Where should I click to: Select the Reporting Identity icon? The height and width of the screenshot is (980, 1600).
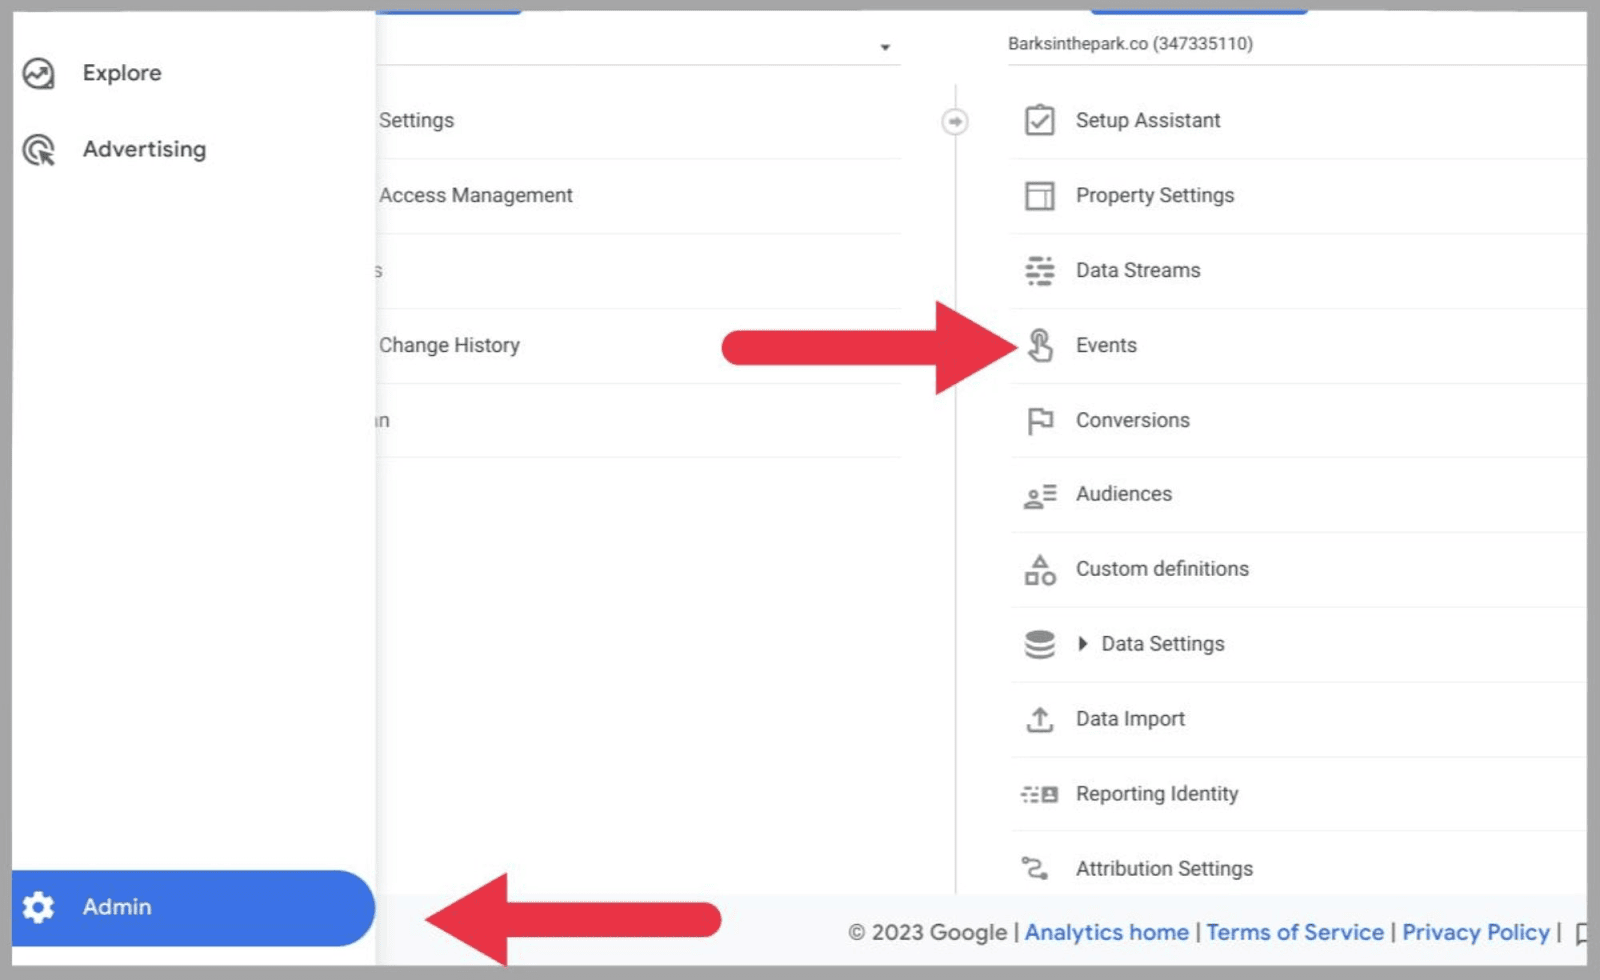click(1040, 793)
